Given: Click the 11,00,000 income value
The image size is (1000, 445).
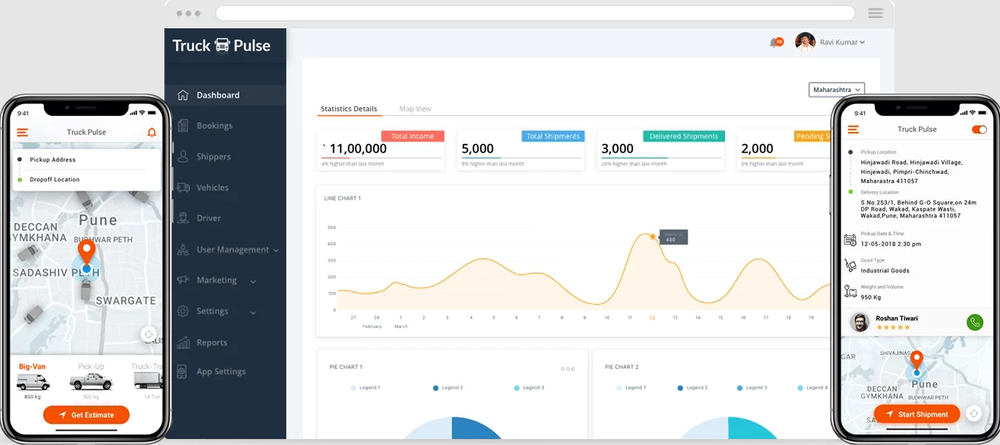Looking at the screenshot, I should tap(358, 149).
